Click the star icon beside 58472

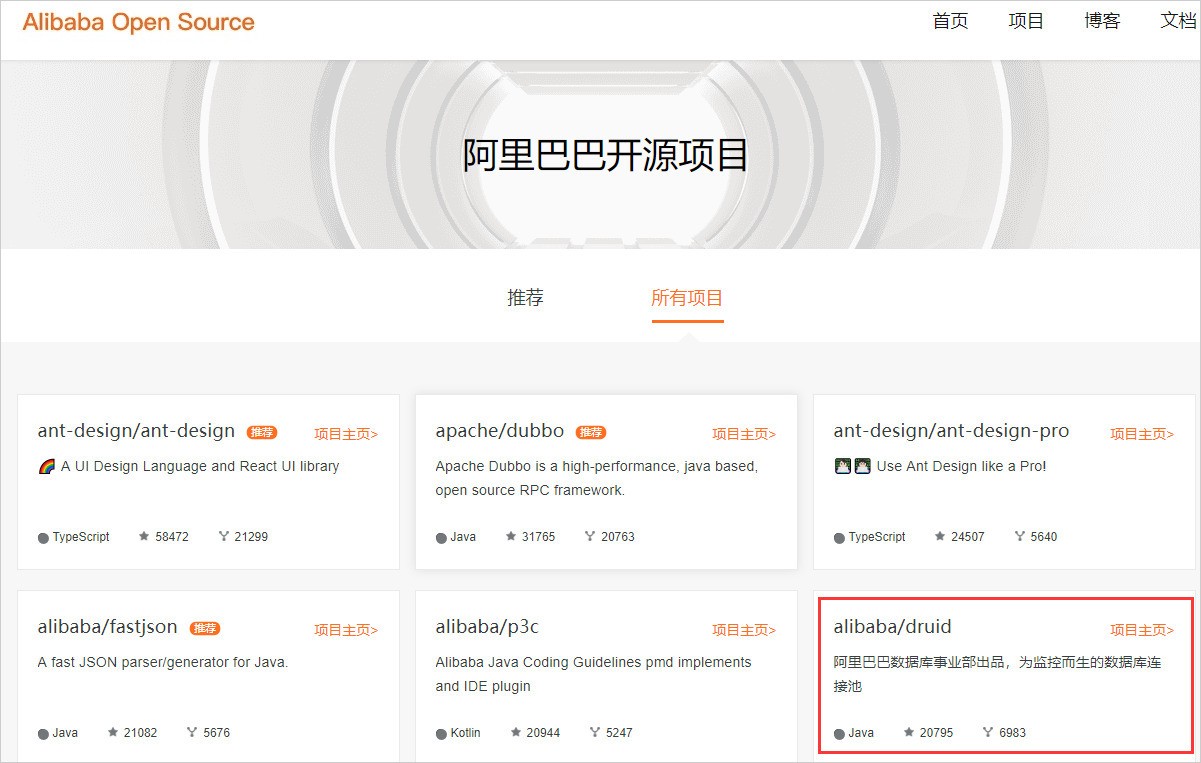144,536
